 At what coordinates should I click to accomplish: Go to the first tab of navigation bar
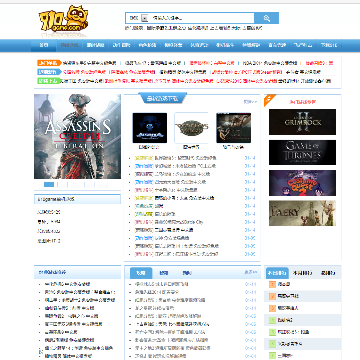coord(44,45)
